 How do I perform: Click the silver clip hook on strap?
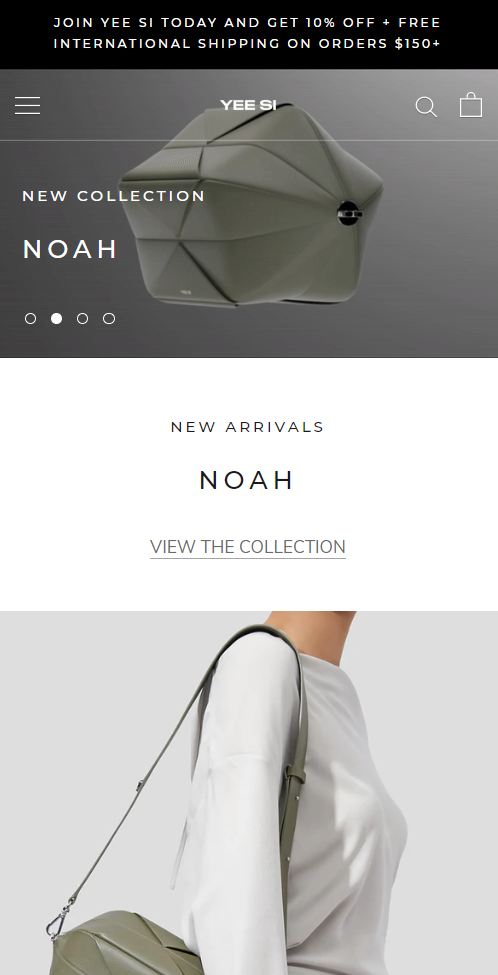pyautogui.click(x=57, y=921)
